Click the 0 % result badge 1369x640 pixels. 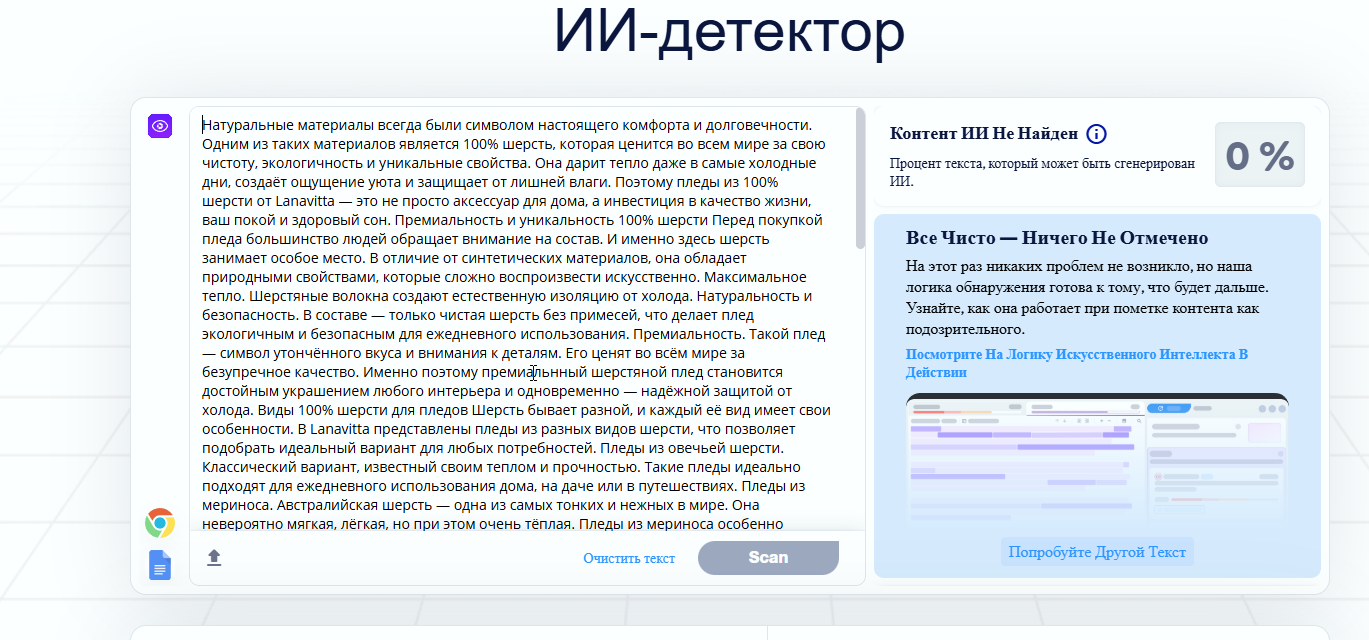[1260, 155]
